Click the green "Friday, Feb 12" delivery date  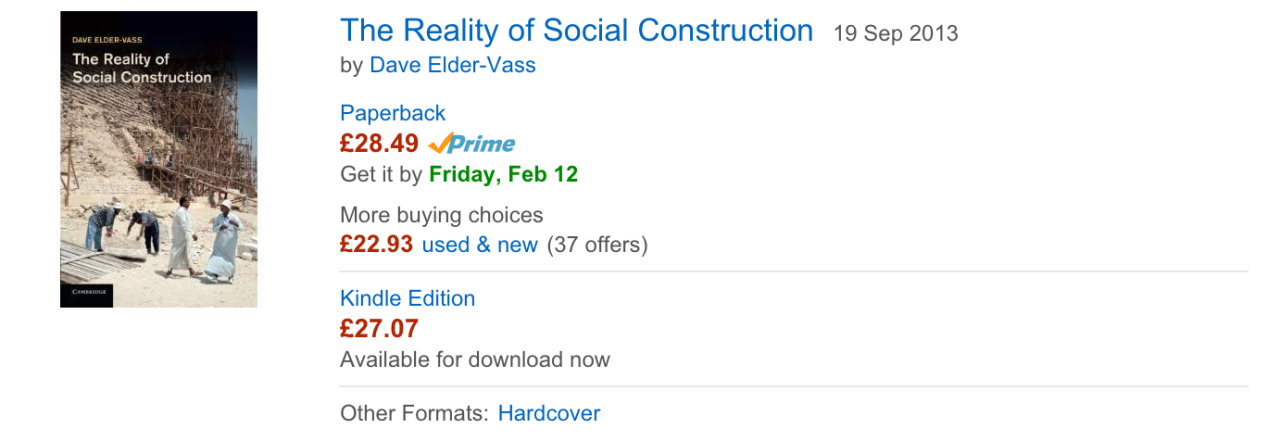coord(503,174)
